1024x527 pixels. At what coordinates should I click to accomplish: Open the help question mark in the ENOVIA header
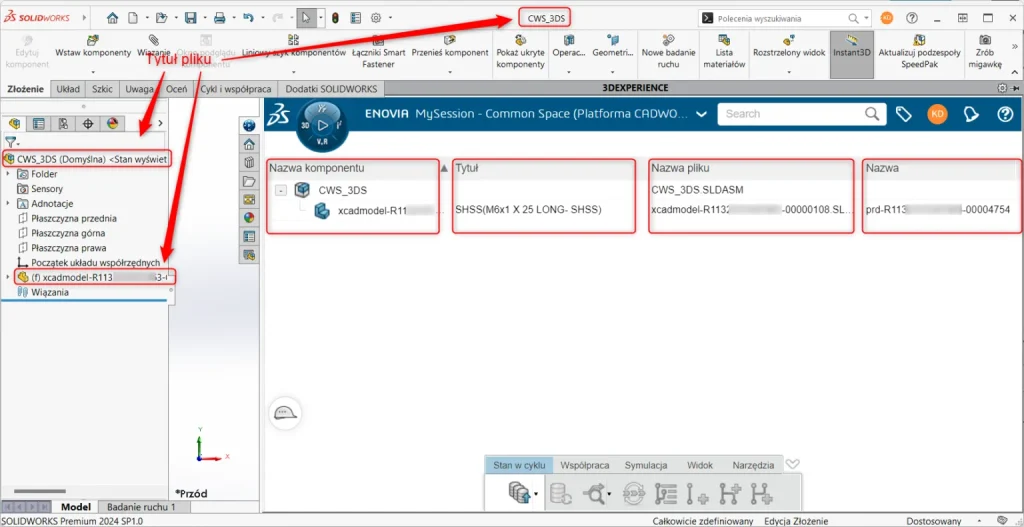(x=1005, y=114)
